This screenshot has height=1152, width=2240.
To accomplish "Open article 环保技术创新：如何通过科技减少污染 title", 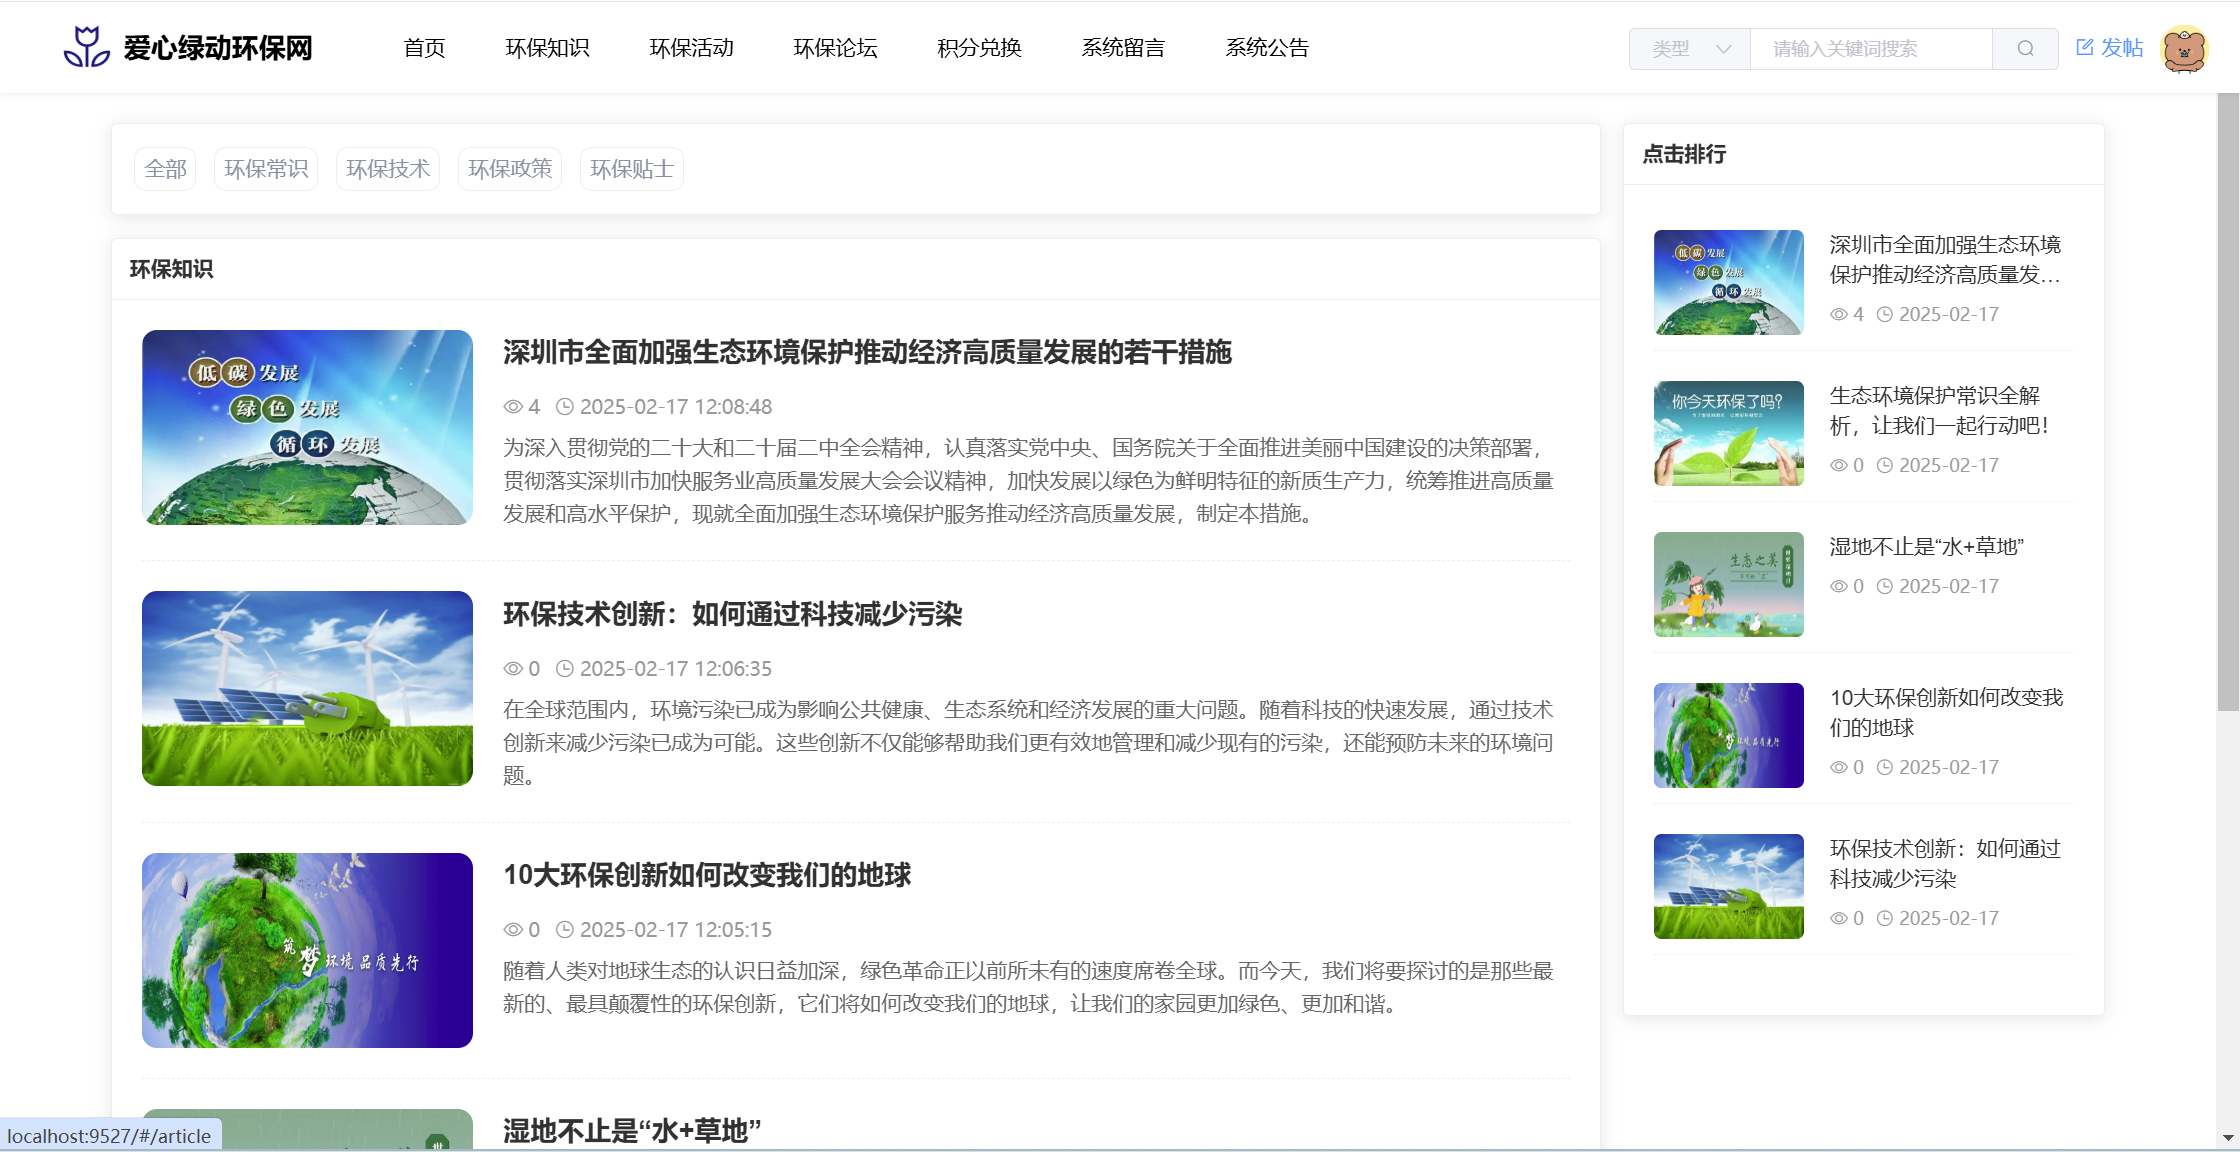I will pos(732,614).
